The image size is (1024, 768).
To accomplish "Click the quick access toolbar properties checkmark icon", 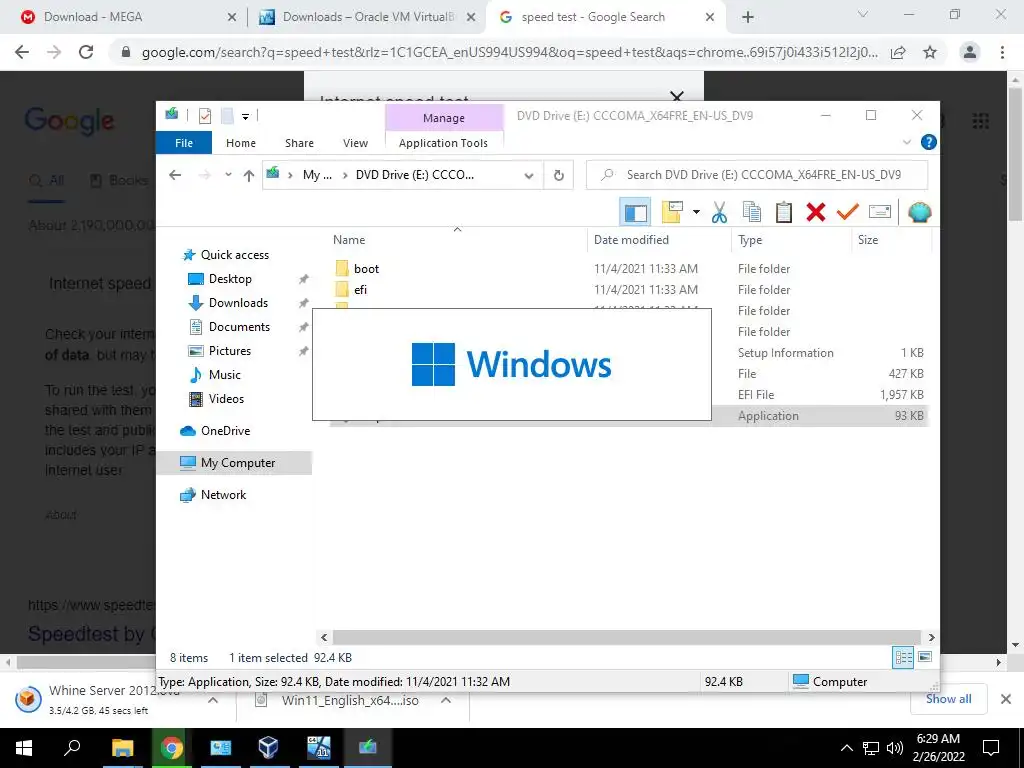I will pyautogui.click(x=205, y=116).
